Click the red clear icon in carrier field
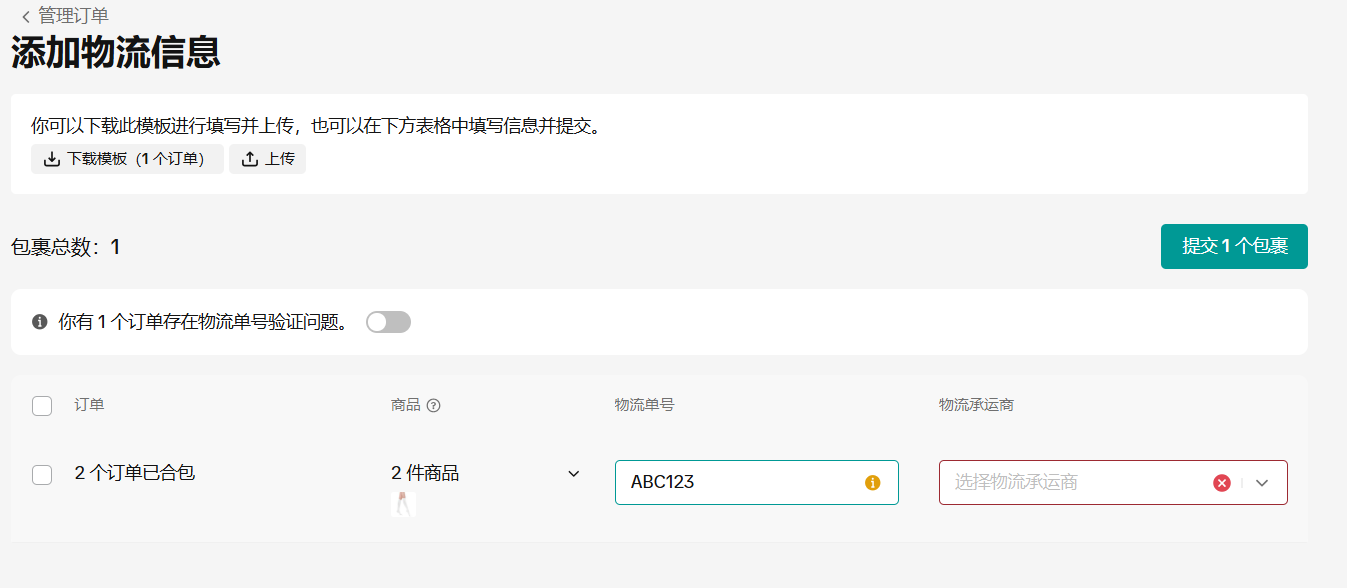The image size is (1347, 588). coord(1221,483)
